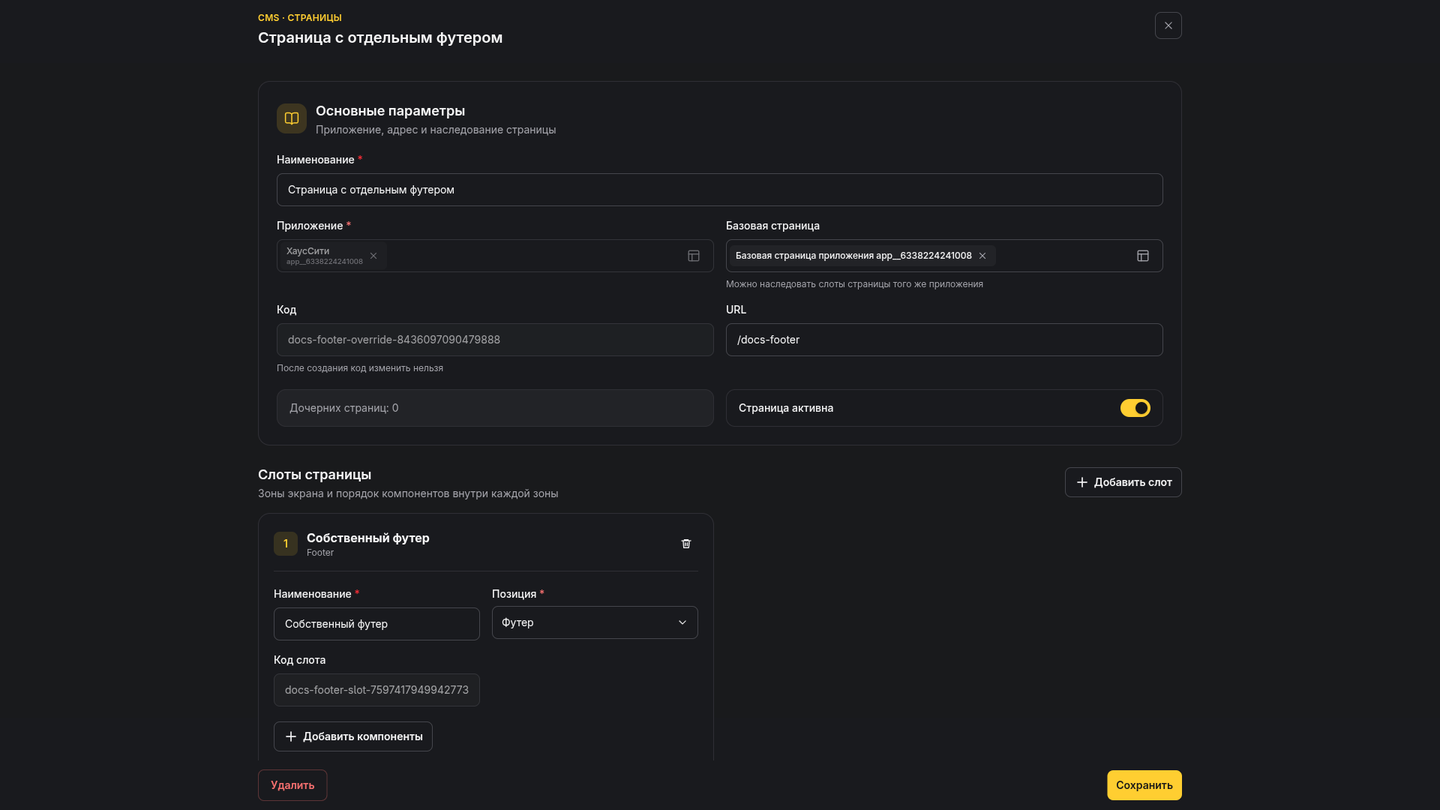Focus the slot Наименование input Собственный футер

(x=377, y=624)
